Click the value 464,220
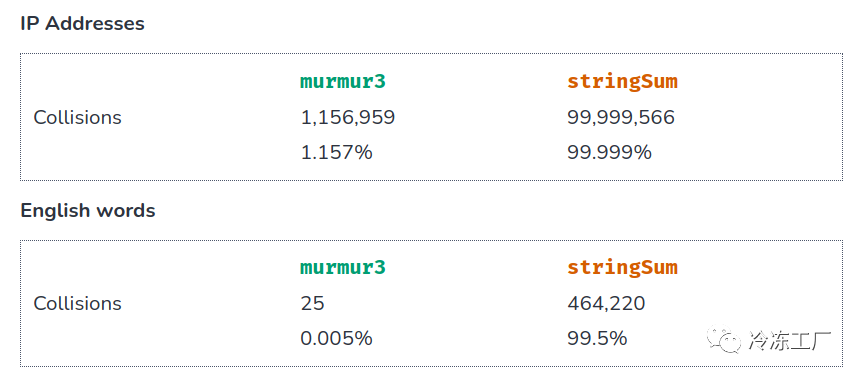 tap(606, 303)
